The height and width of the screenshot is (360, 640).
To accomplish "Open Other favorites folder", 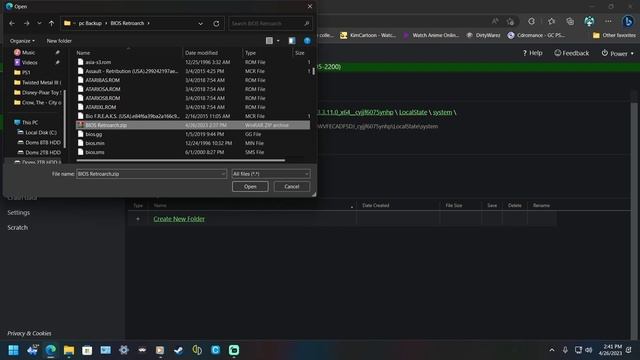I will pyautogui.click(x=614, y=36).
